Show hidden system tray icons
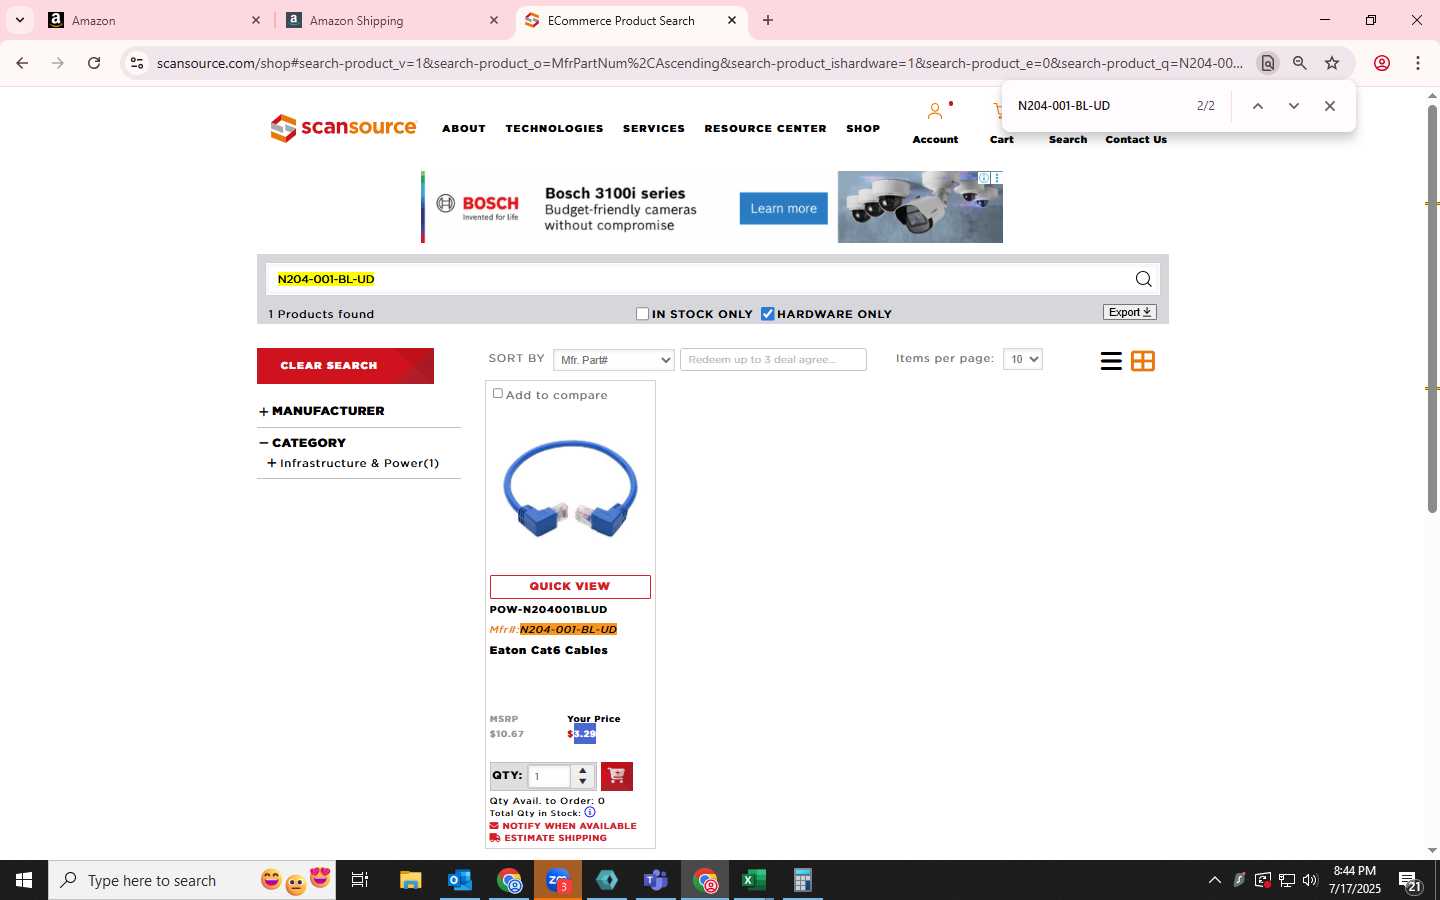 [x=1214, y=880]
